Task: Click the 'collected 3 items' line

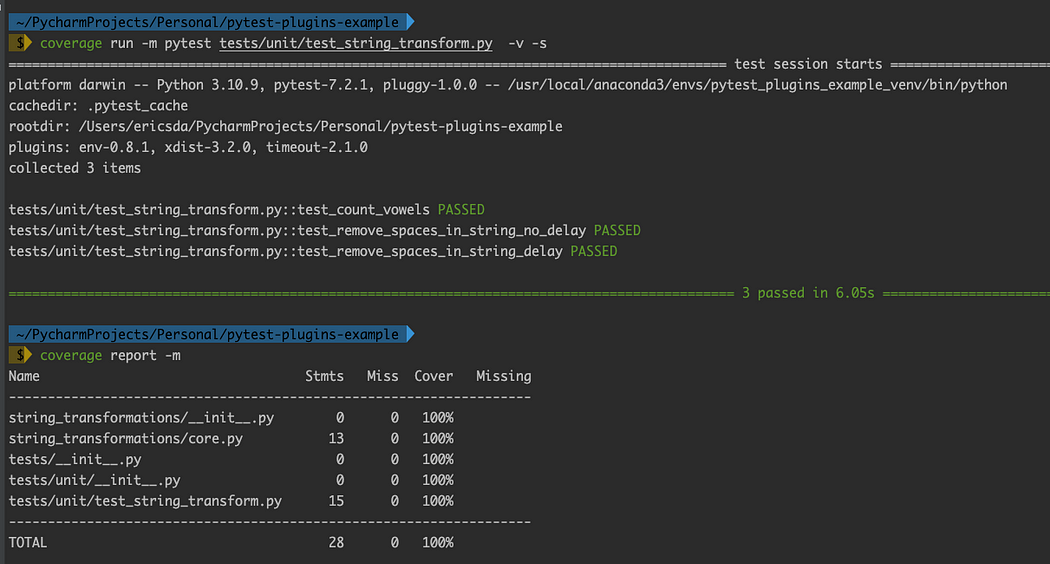Action: click(75, 168)
